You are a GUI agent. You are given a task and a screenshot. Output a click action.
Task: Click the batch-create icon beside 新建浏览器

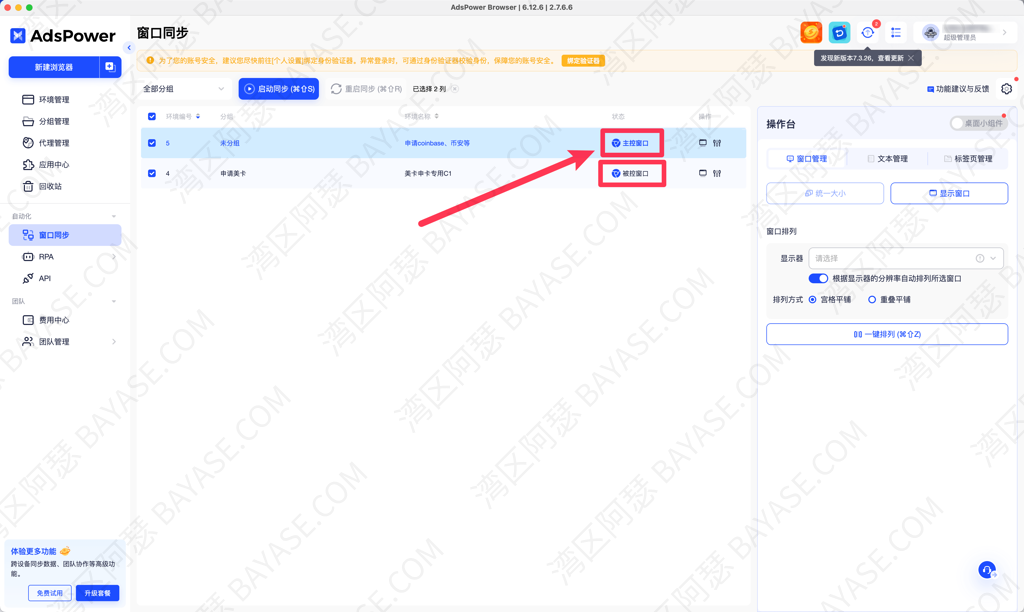tap(110, 67)
